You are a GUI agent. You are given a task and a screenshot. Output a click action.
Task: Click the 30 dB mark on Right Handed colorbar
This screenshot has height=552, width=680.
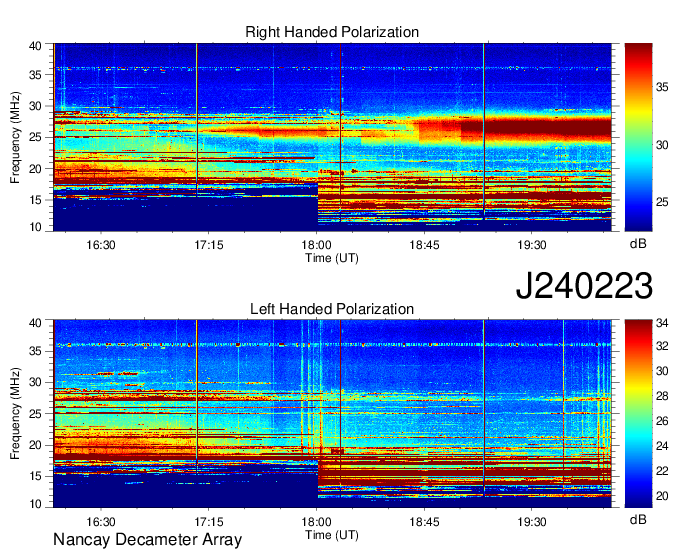tap(662, 145)
